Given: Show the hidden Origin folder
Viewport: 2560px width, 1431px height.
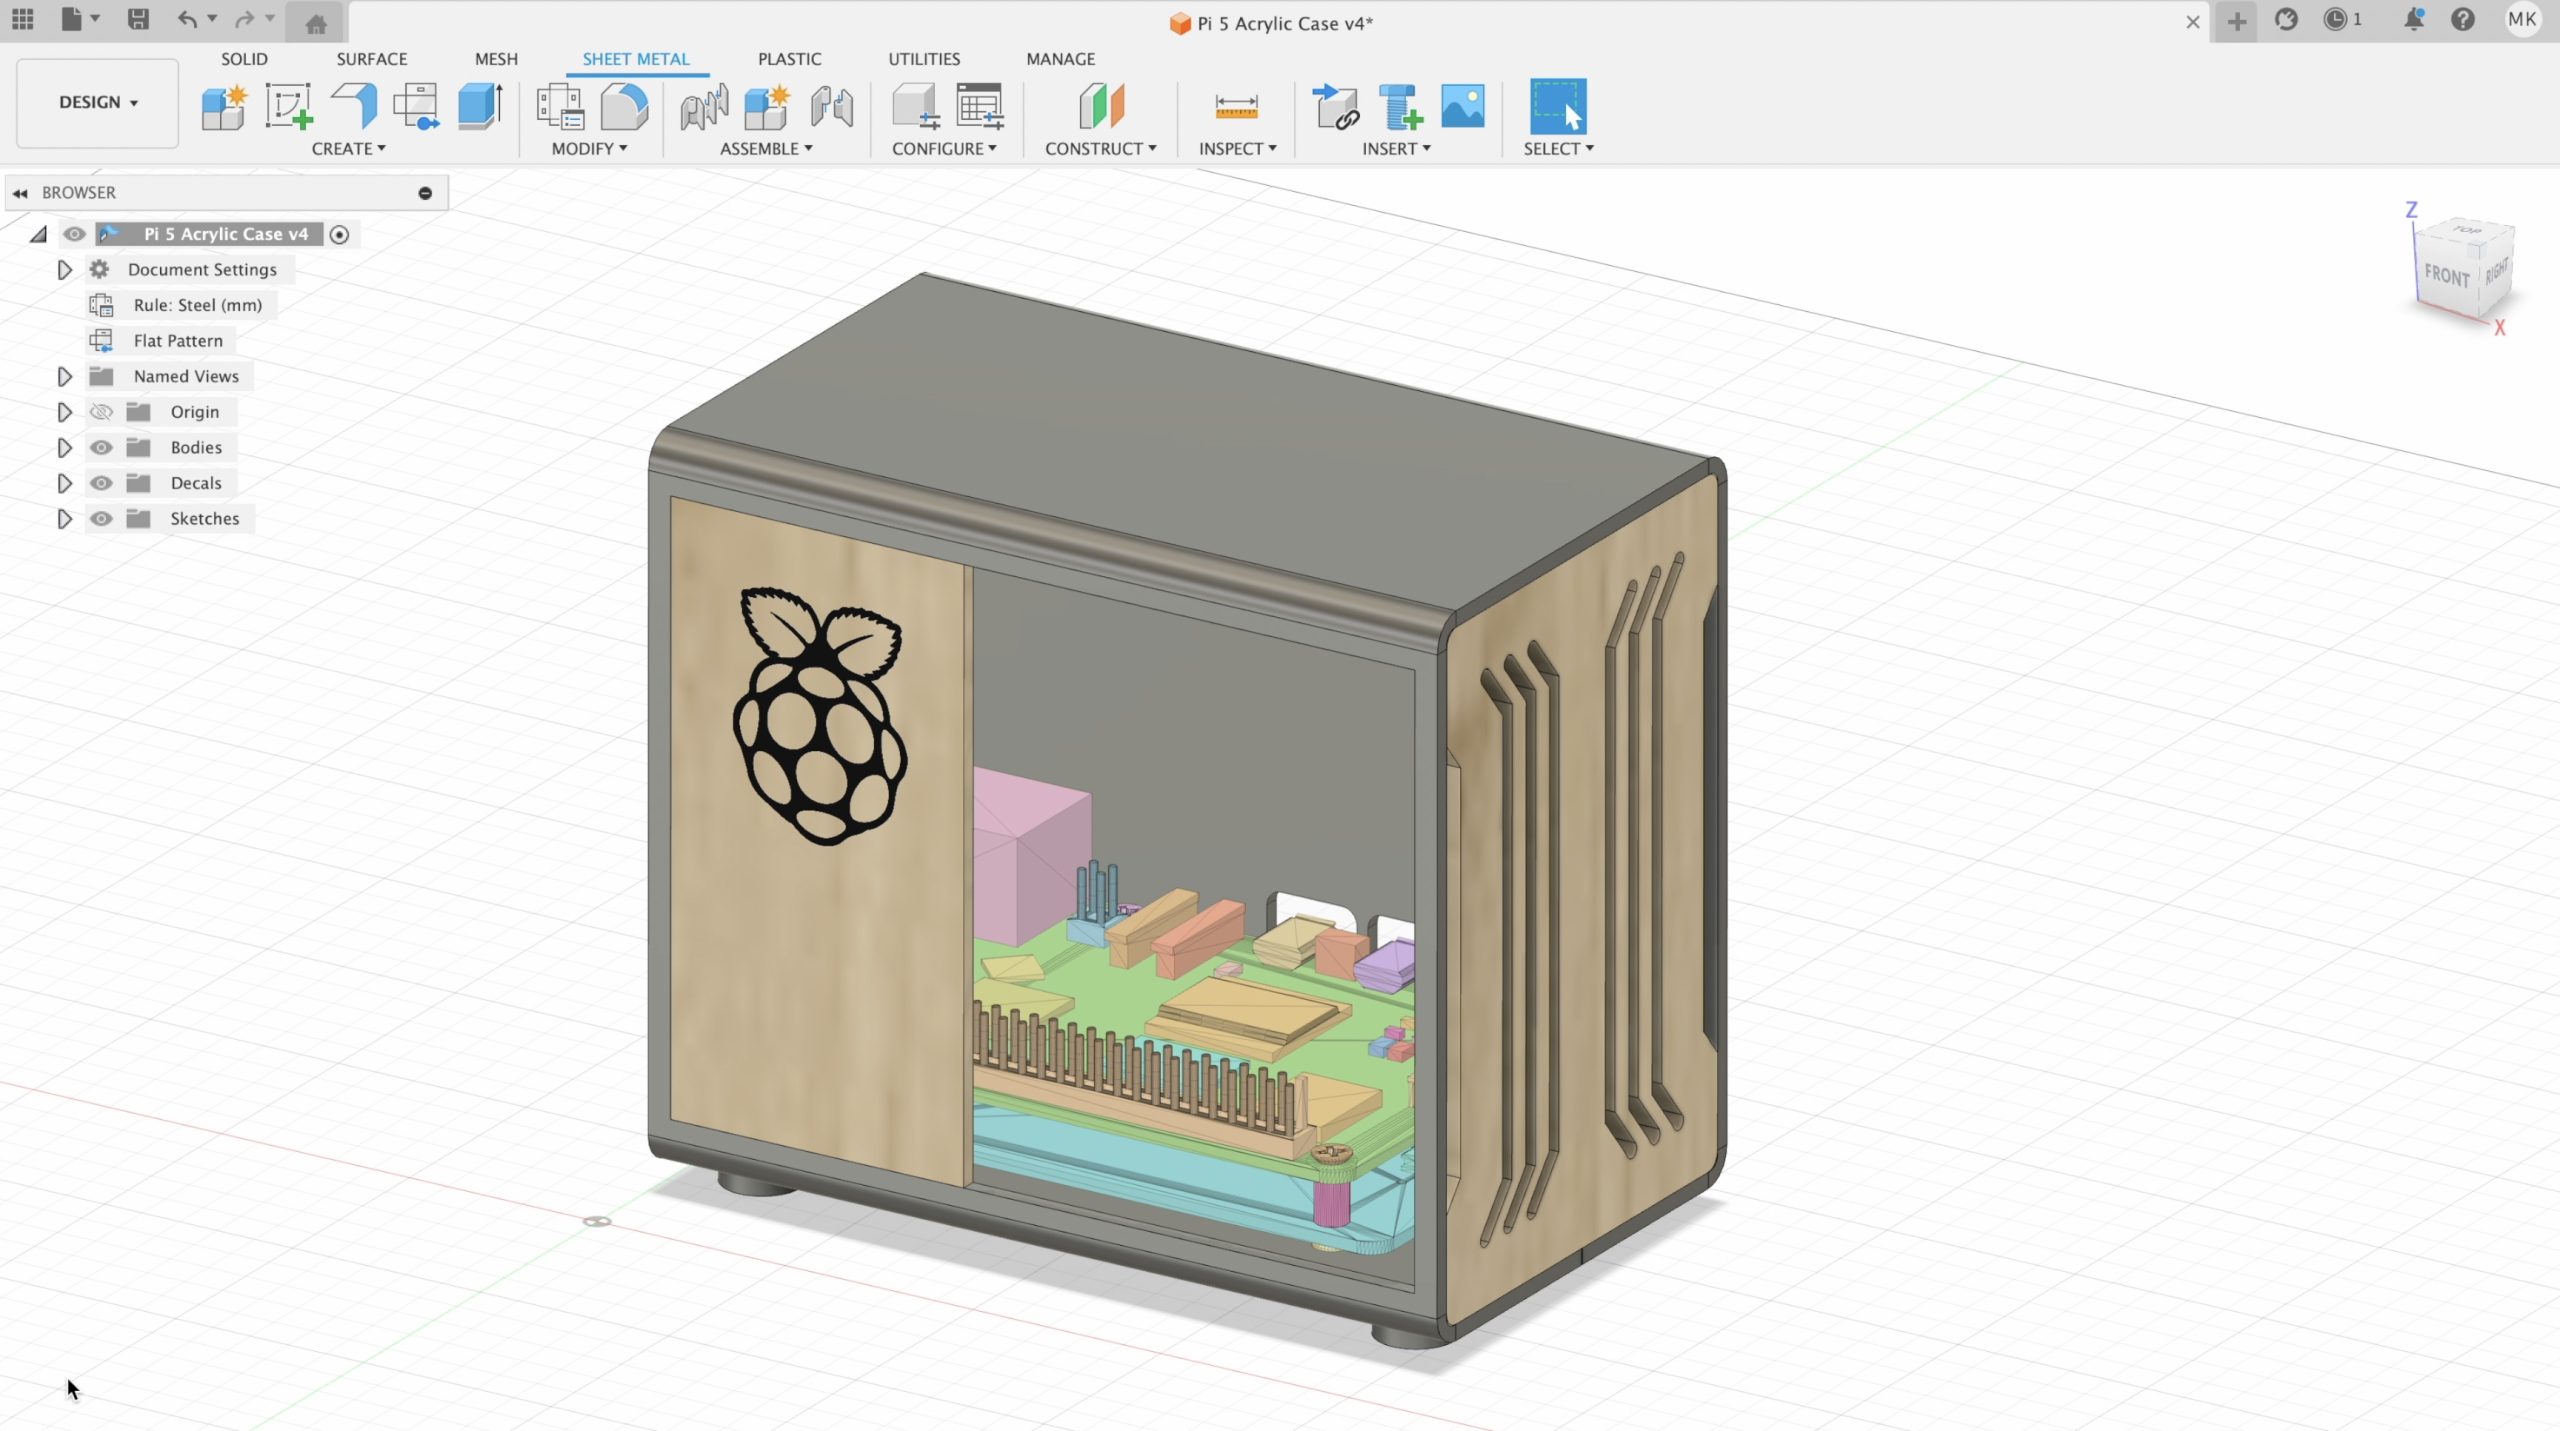Looking at the screenshot, I should (x=101, y=412).
